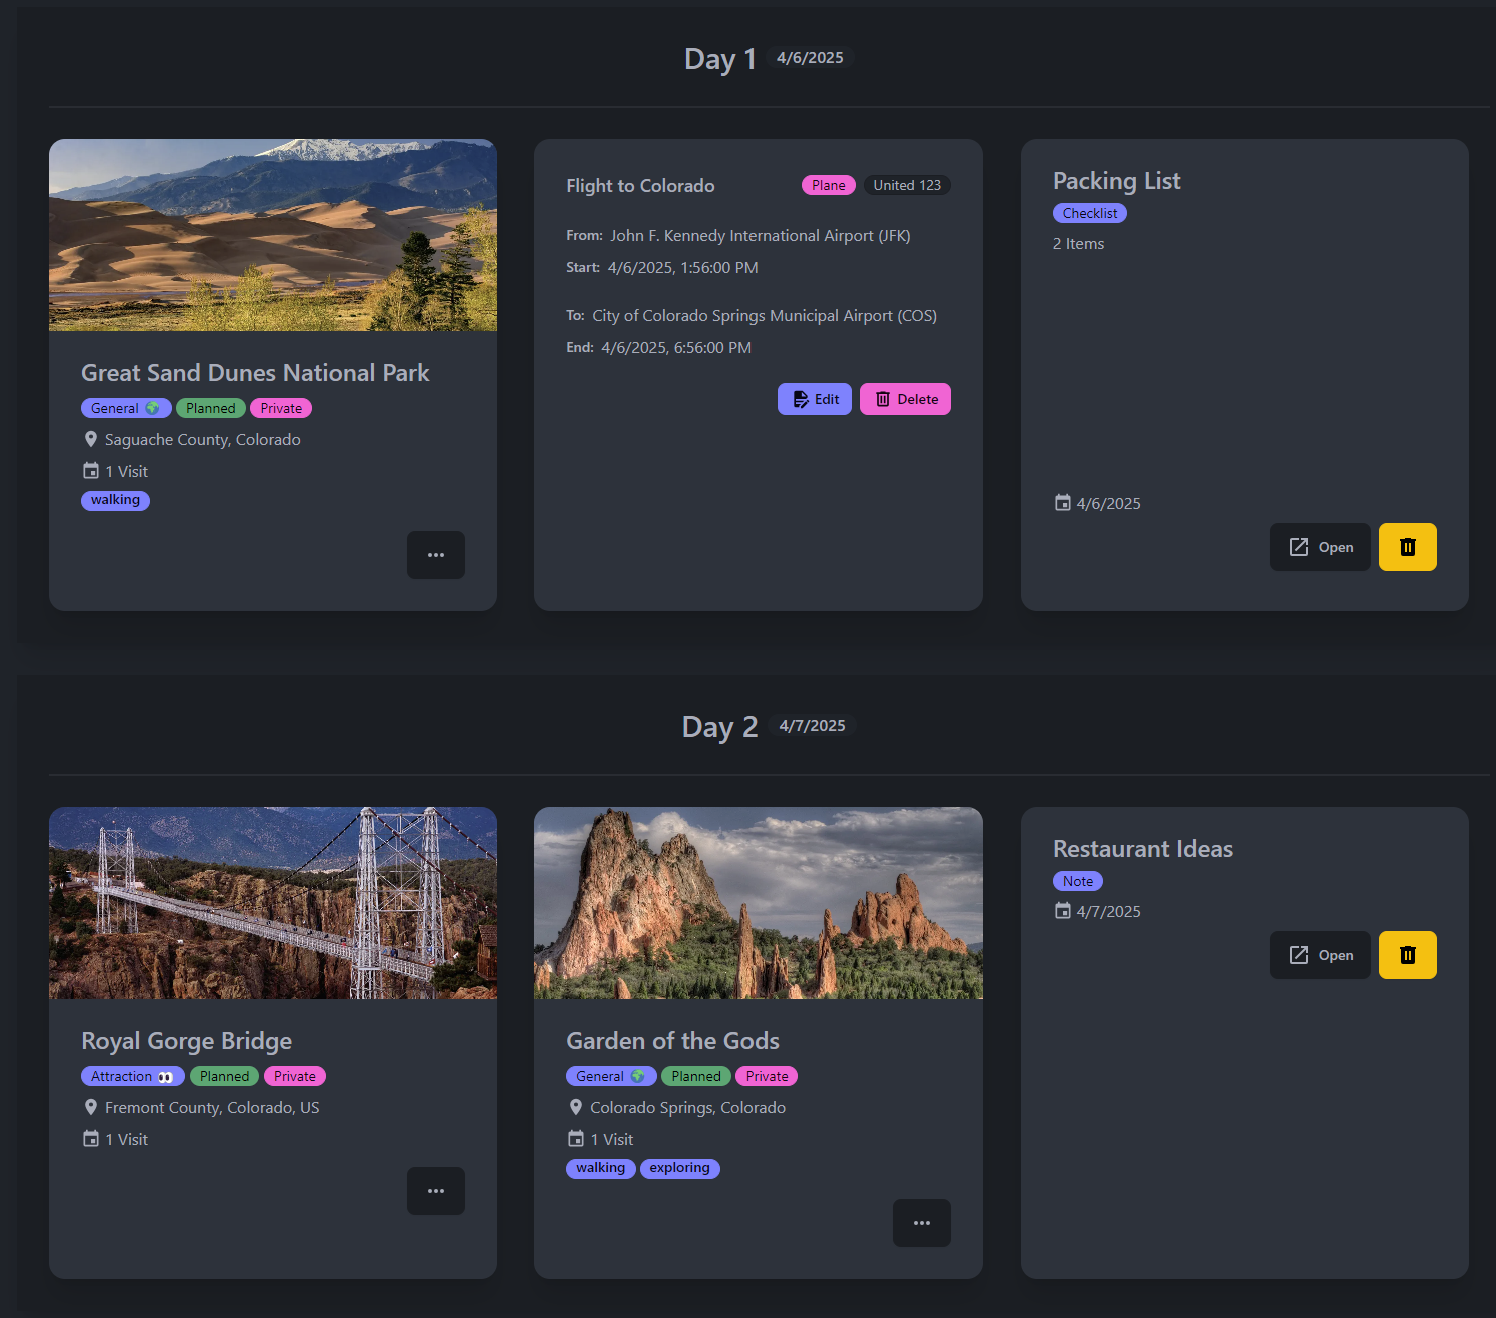This screenshot has height=1318, width=1496.
Task: Select the Day 1 header
Action: tap(719, 59)
